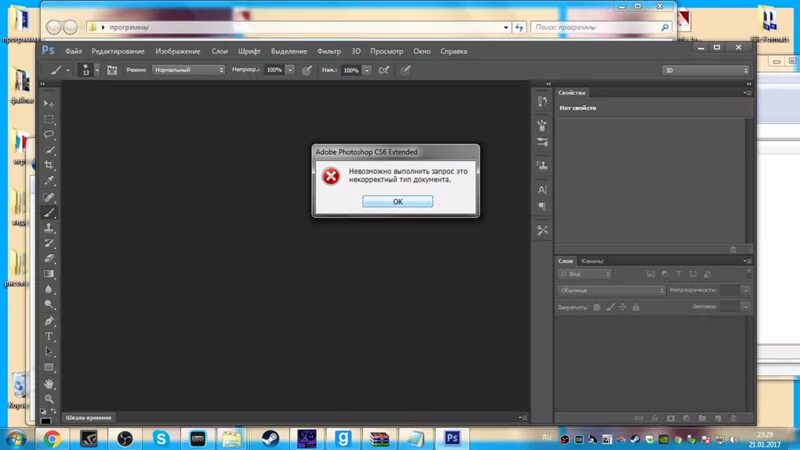Toggle lock all
800x450 pixels.
tap(636, 307)
